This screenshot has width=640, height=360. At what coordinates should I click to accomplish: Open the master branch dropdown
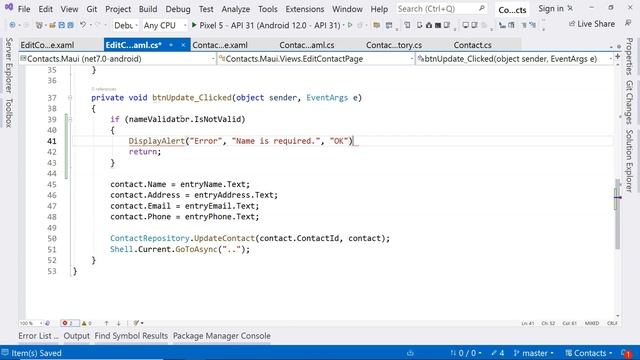[x=534, y=353]
